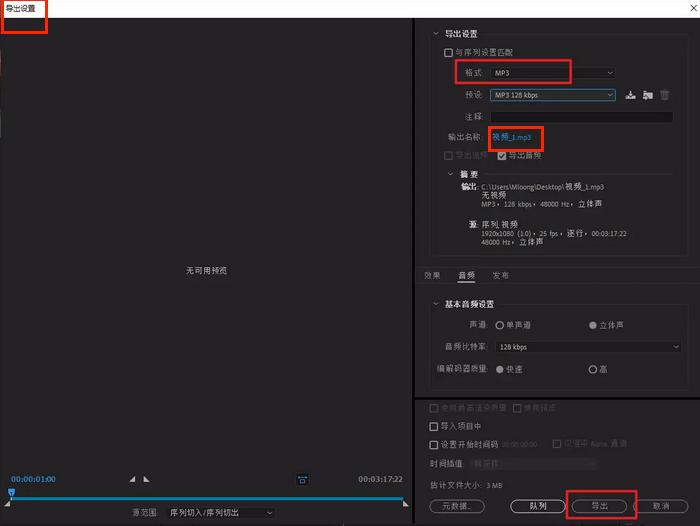Toggle the 仅渲染 Alpha 通道 checkbox

click(557, 444)
